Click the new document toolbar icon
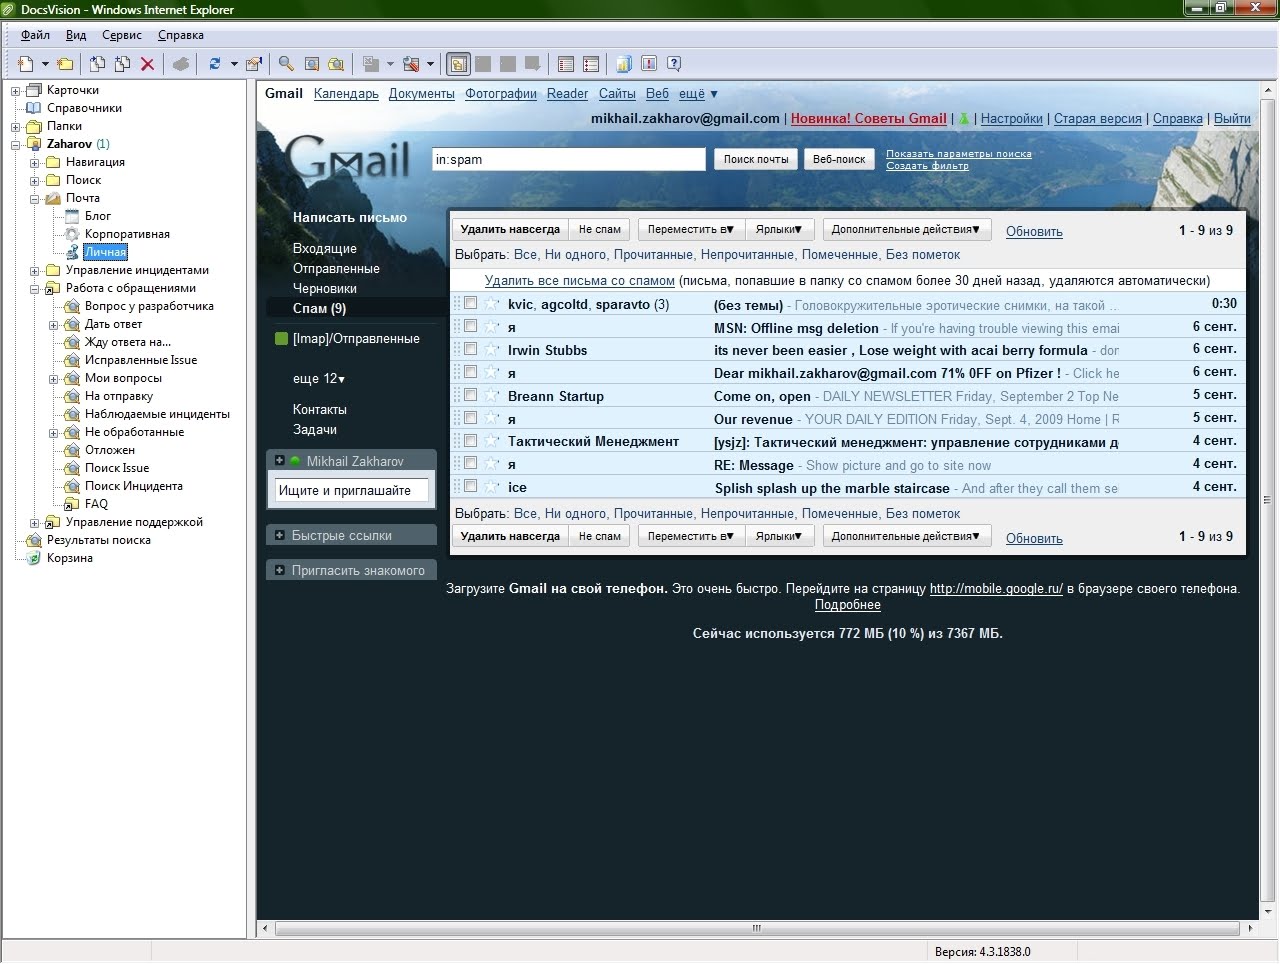The height and width of the screenshot is (964, 1280). [x=26, y=64]
